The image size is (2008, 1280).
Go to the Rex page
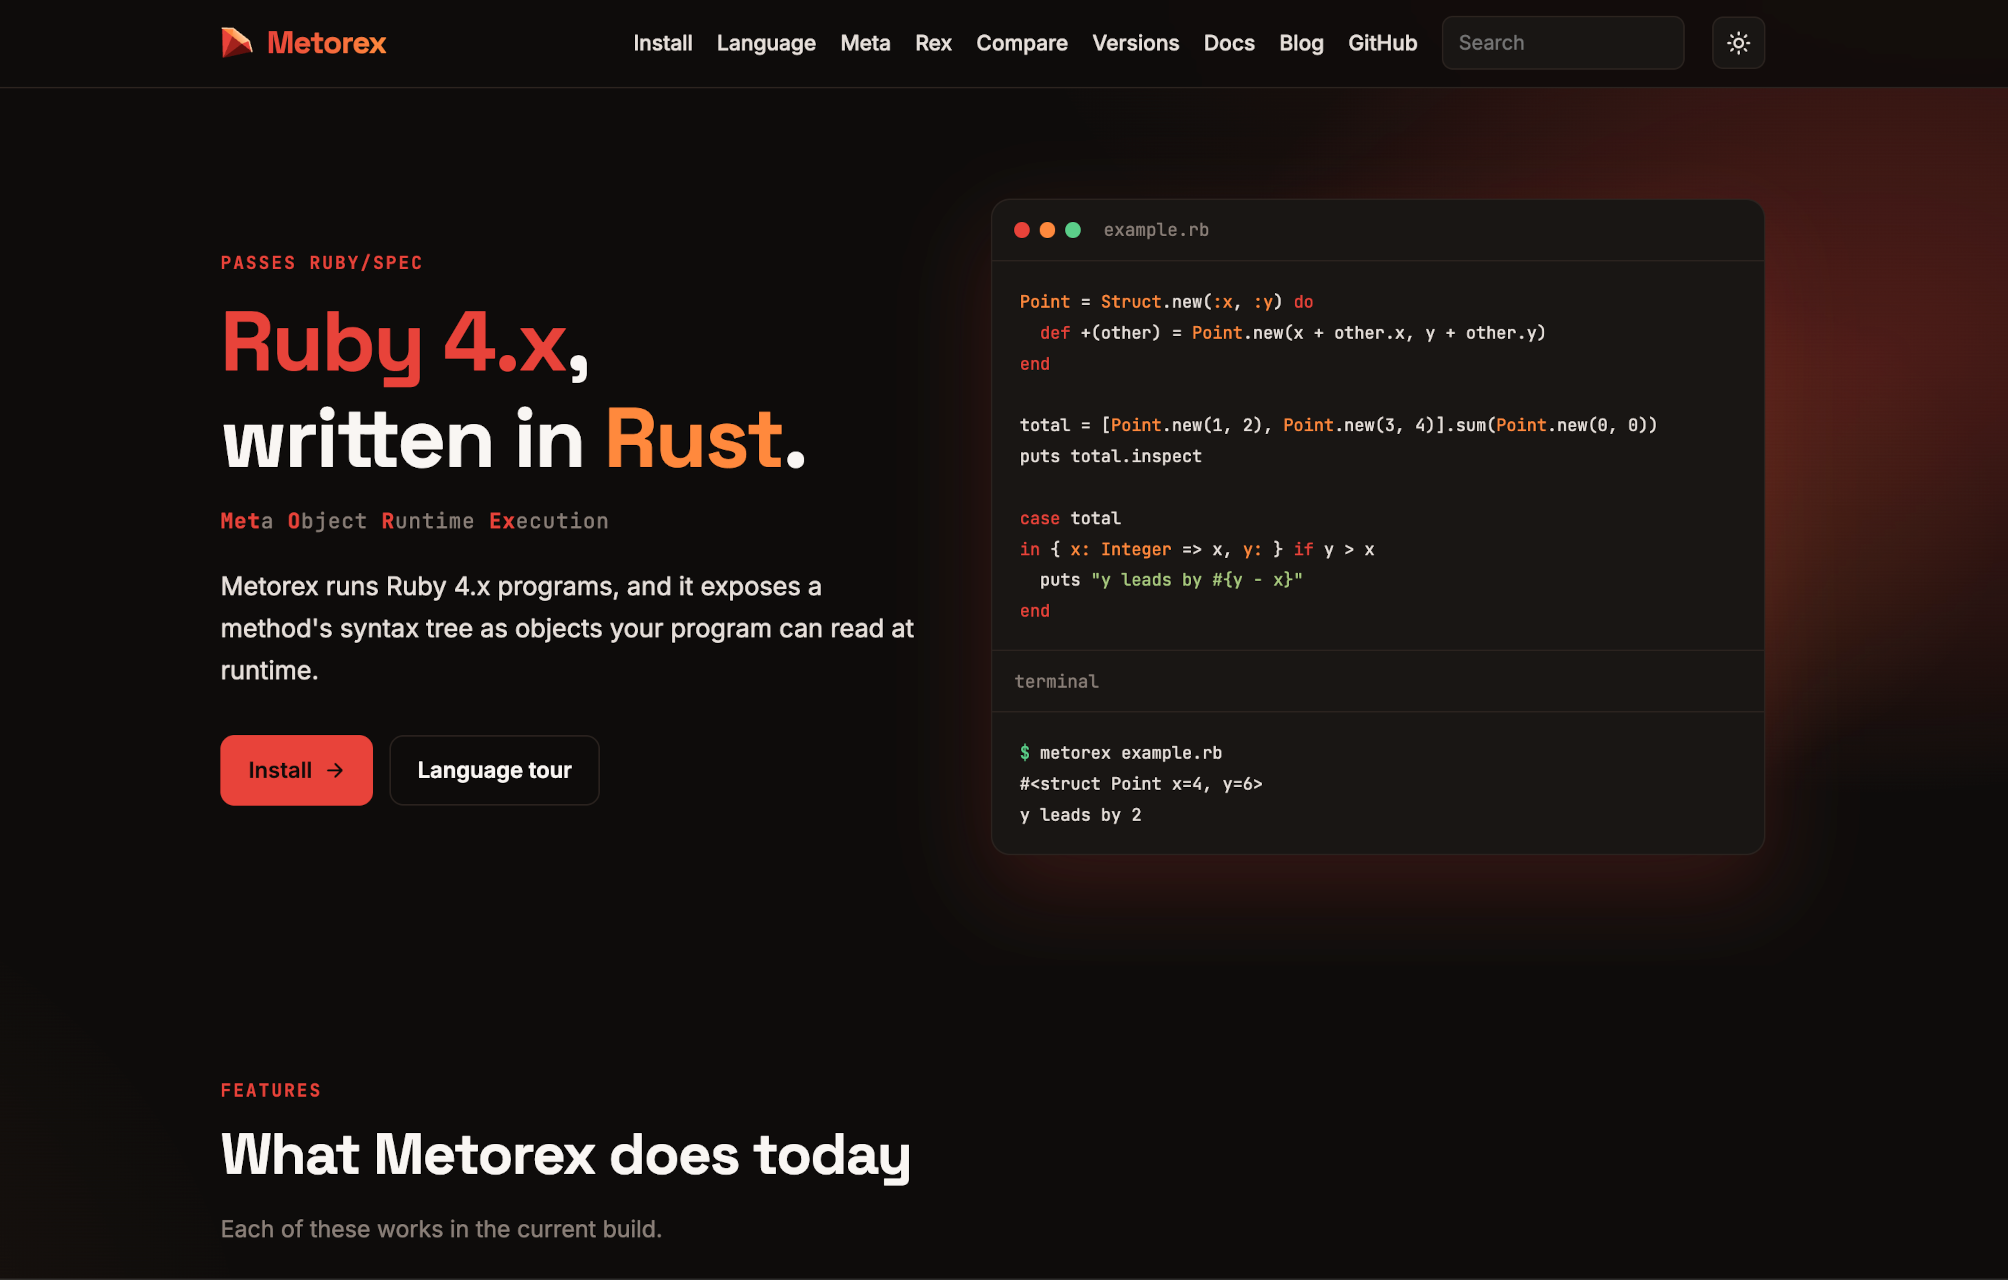pyautogui.click(x=933, y=43)
